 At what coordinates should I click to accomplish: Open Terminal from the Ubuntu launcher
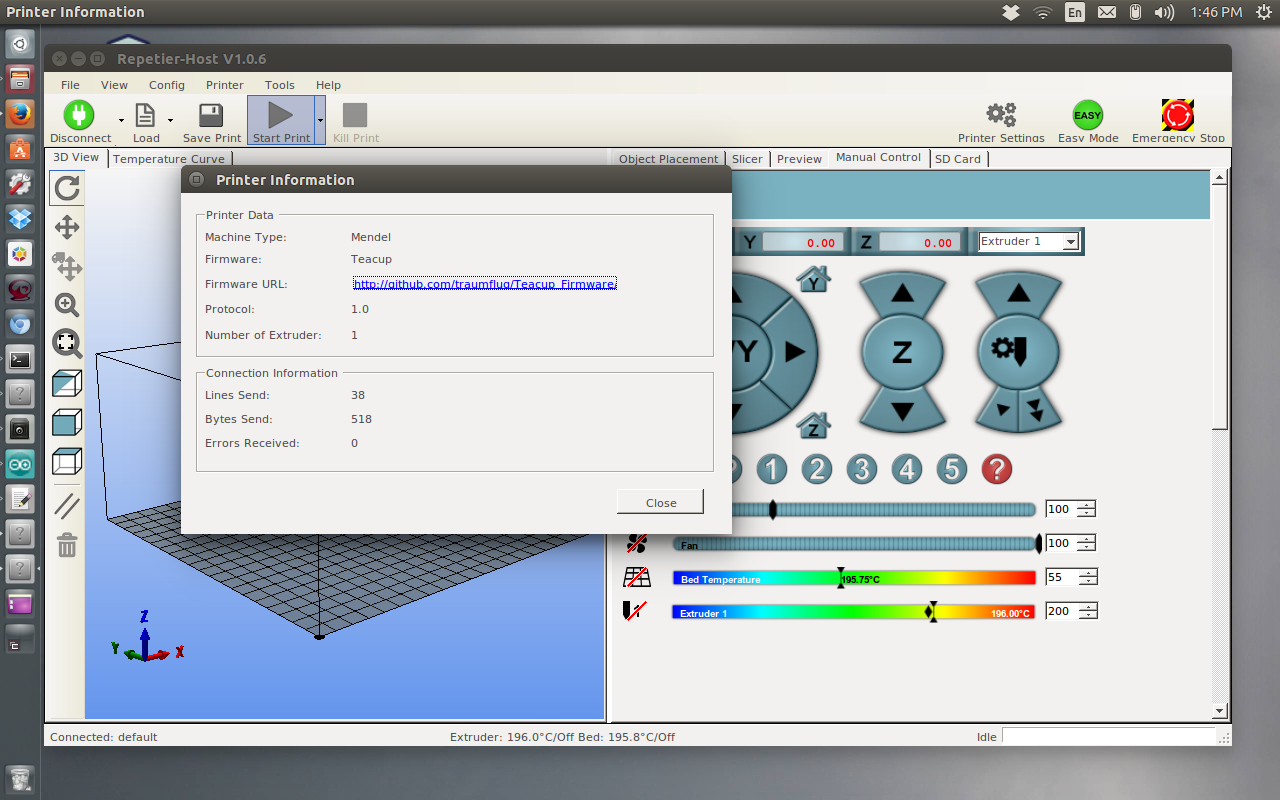tap(20, 359)
